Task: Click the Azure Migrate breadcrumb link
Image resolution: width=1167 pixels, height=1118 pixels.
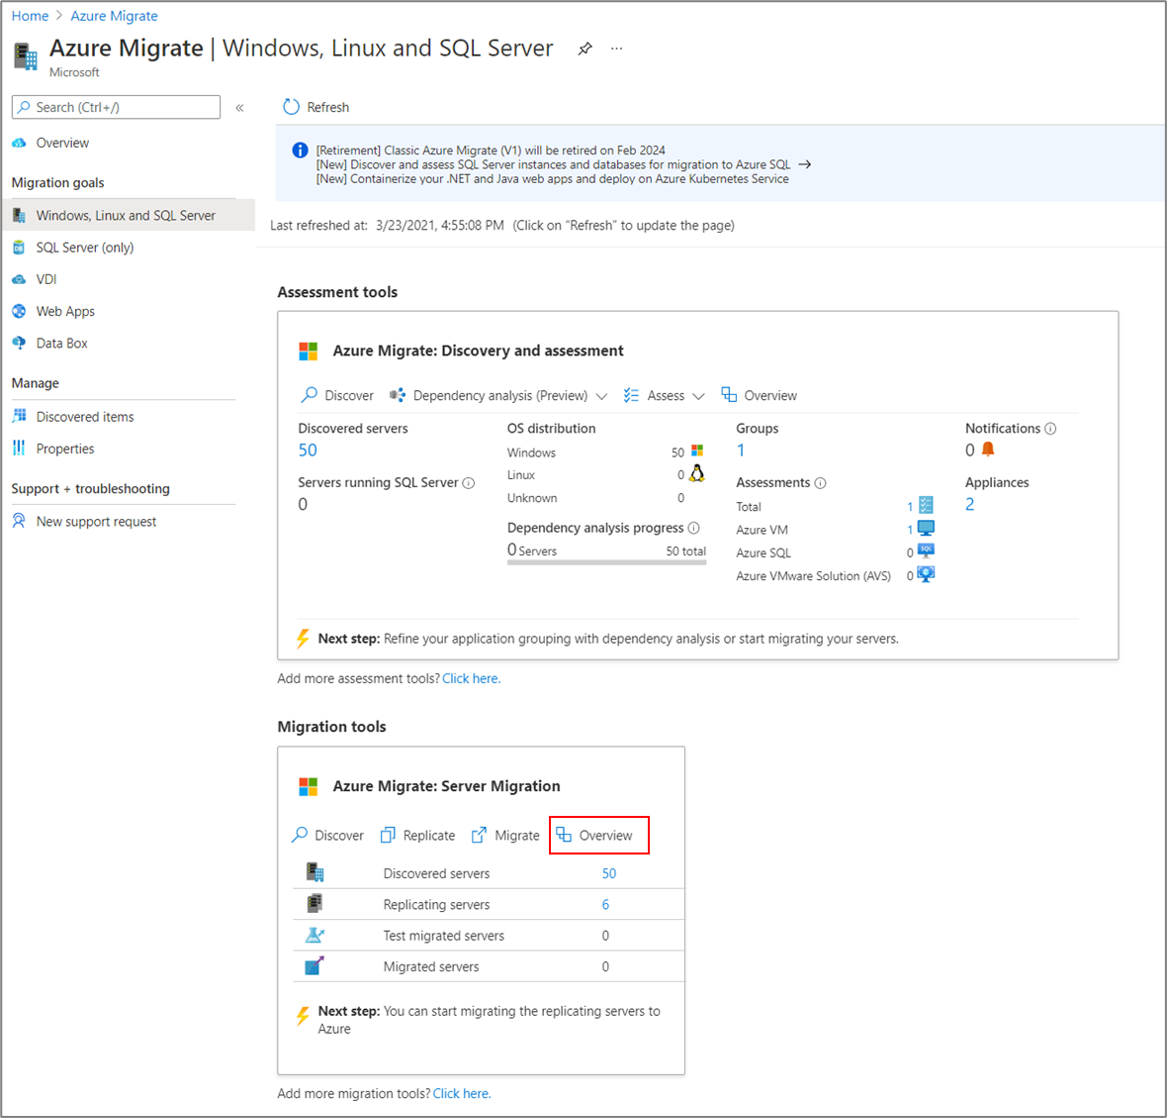Action: coord(114,16)
